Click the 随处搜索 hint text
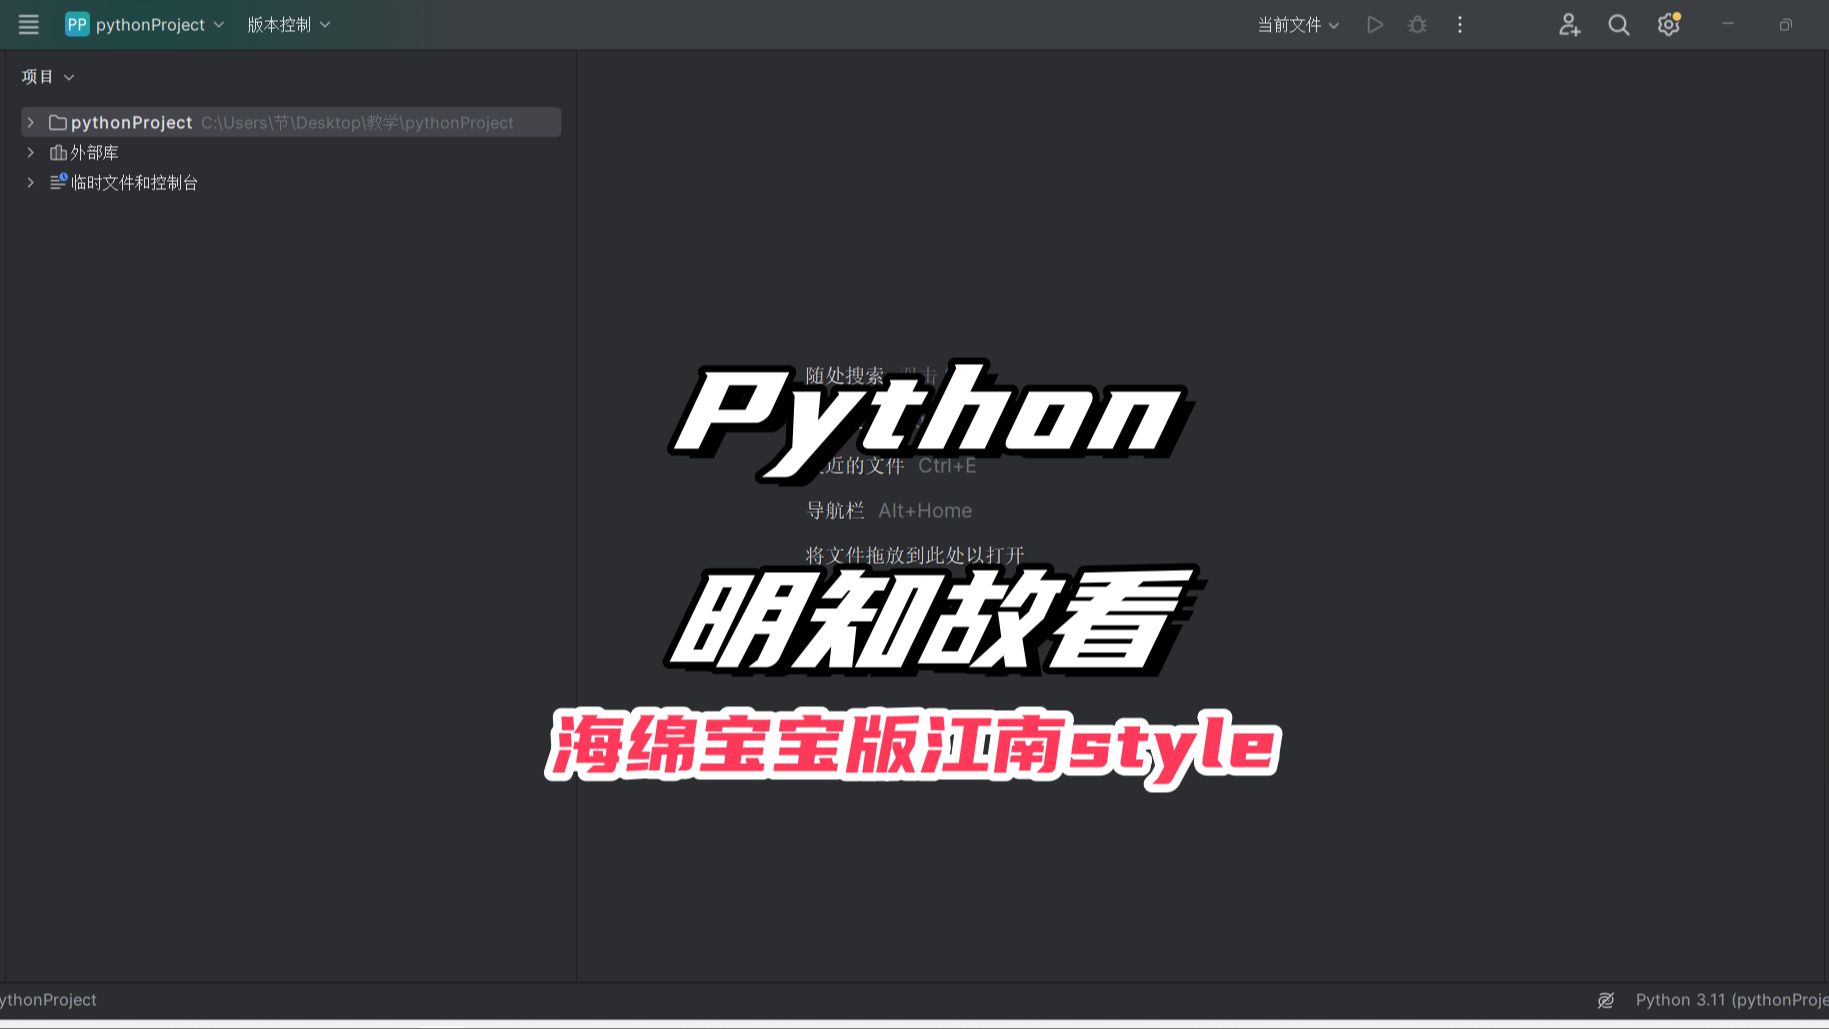The image size is (1829, 1029). pyautogui.click(x=845, y=375)
